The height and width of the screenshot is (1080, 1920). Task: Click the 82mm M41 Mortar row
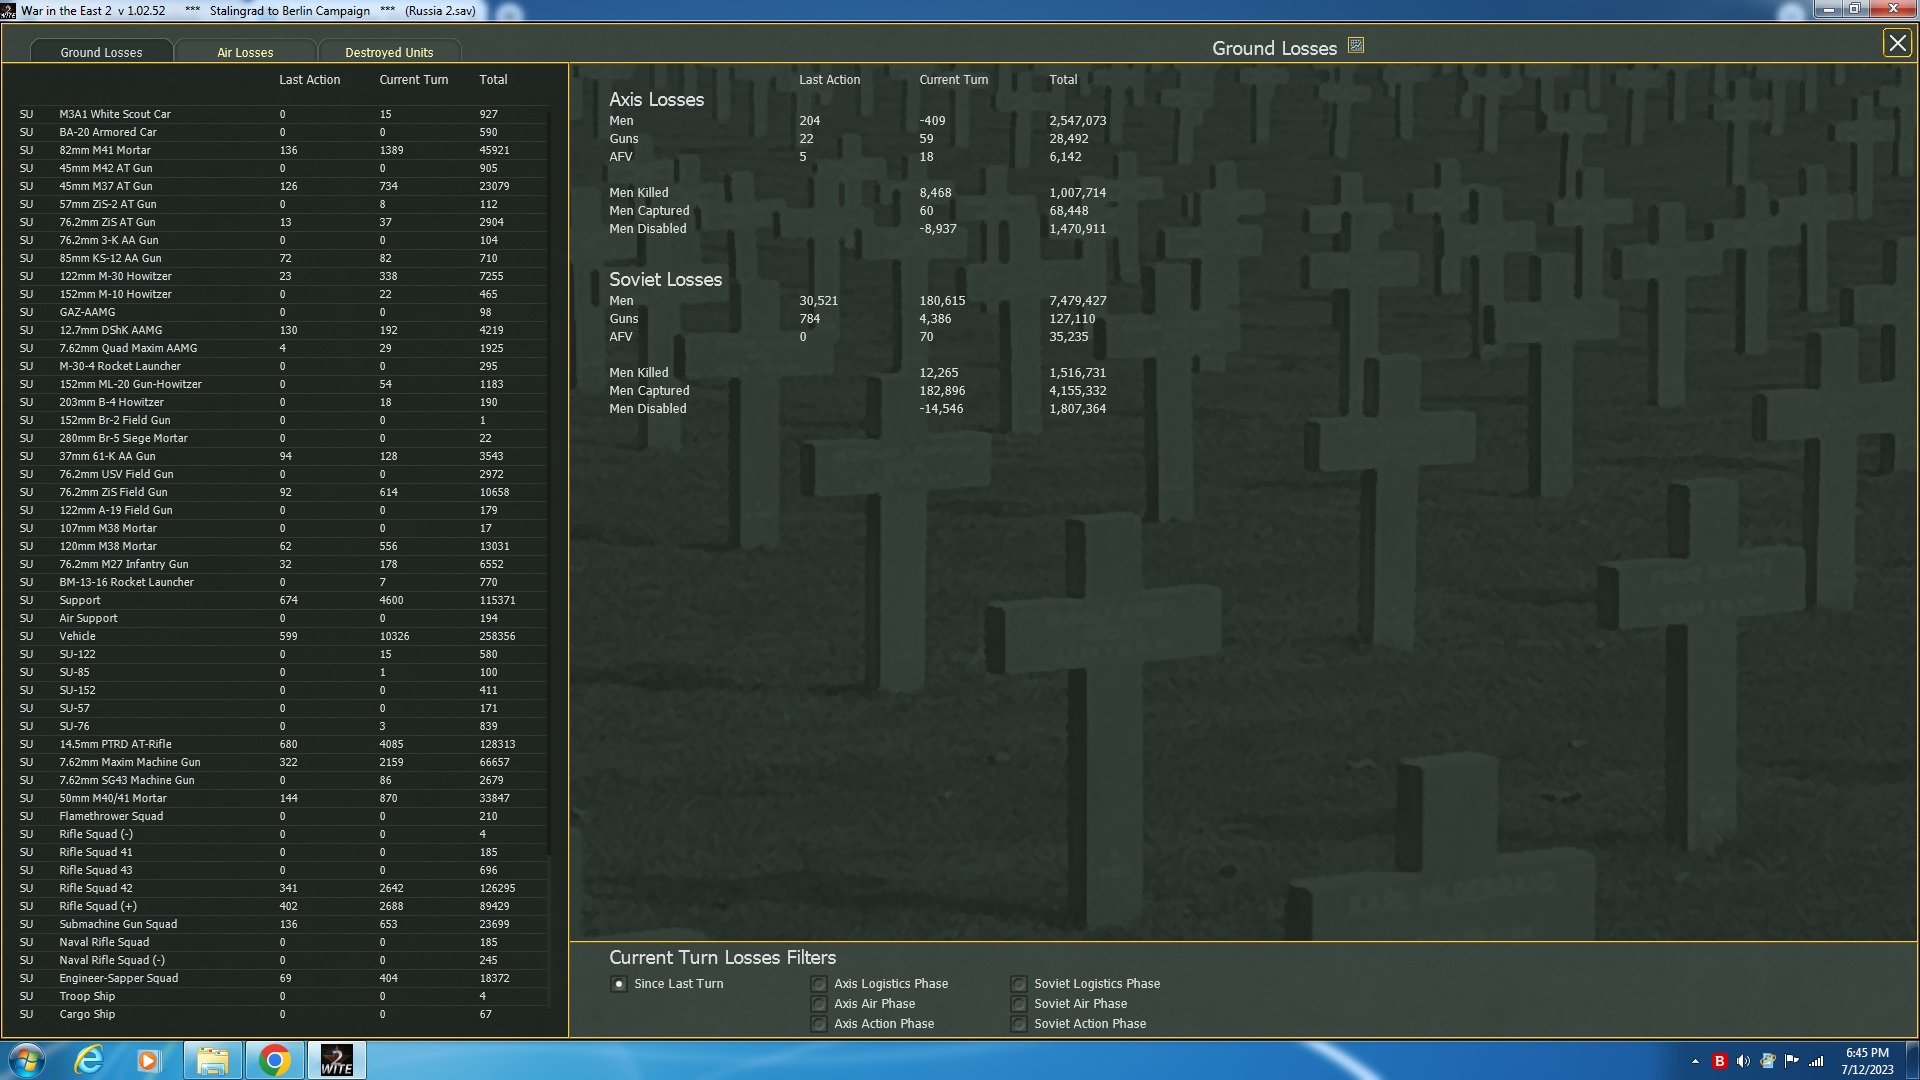105,150
